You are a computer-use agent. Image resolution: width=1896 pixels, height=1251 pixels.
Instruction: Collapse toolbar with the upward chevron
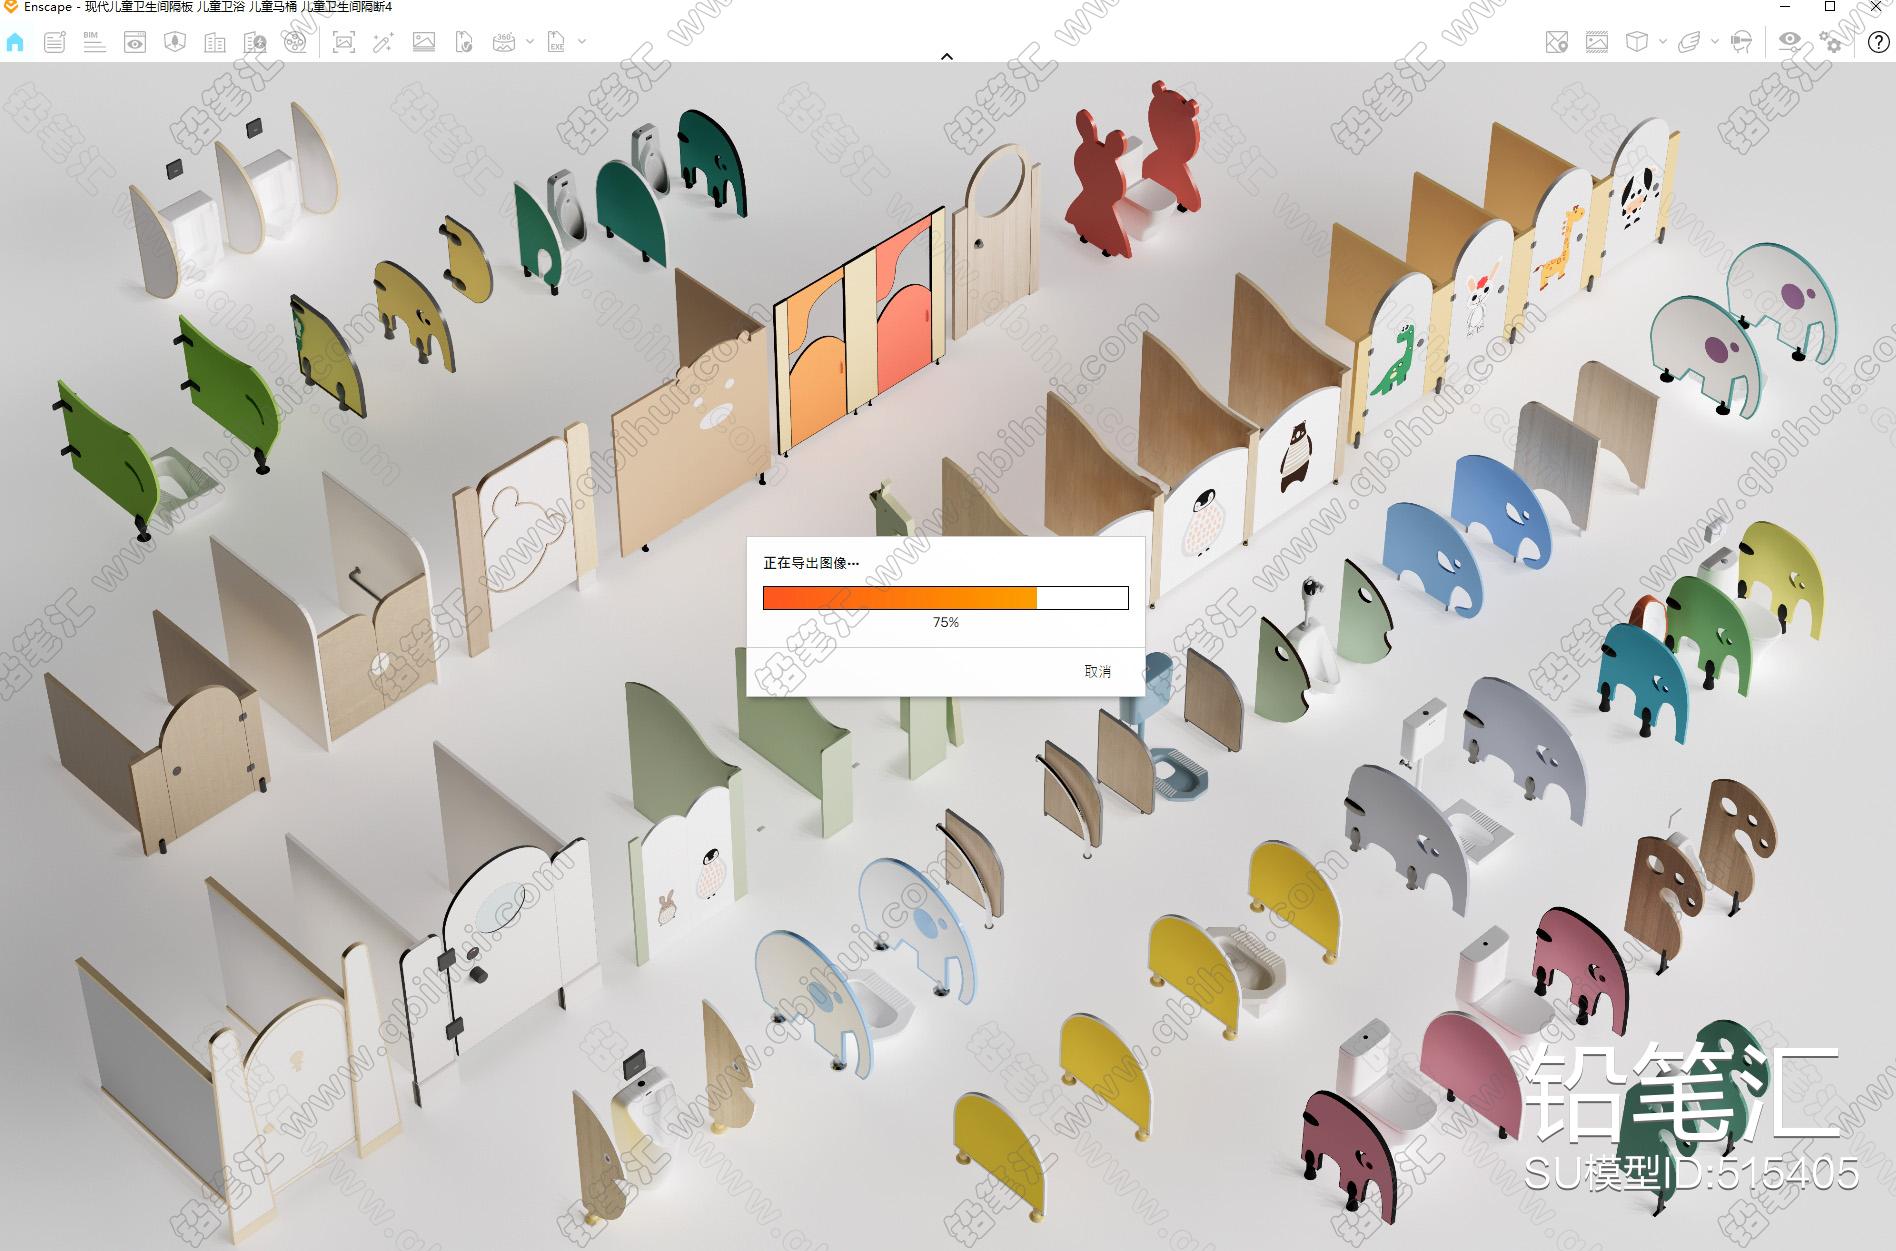tap(947, 57)
